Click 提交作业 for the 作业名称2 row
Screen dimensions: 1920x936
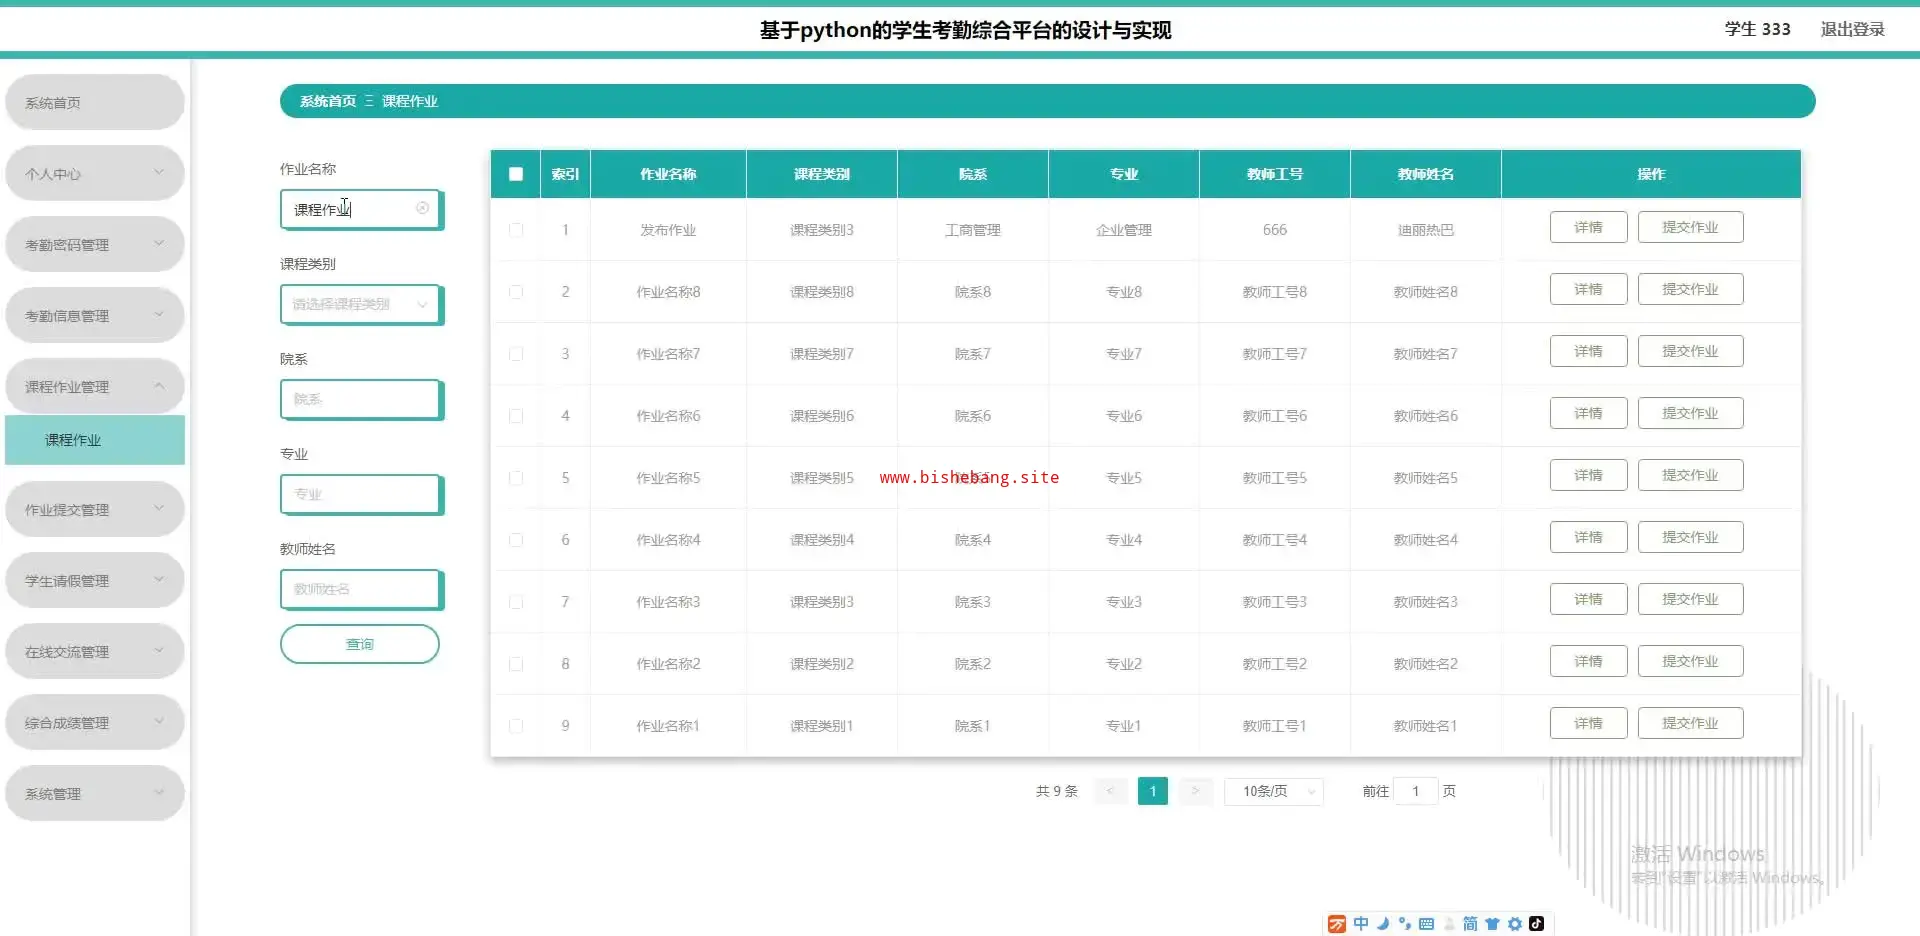coord(1690,661)
